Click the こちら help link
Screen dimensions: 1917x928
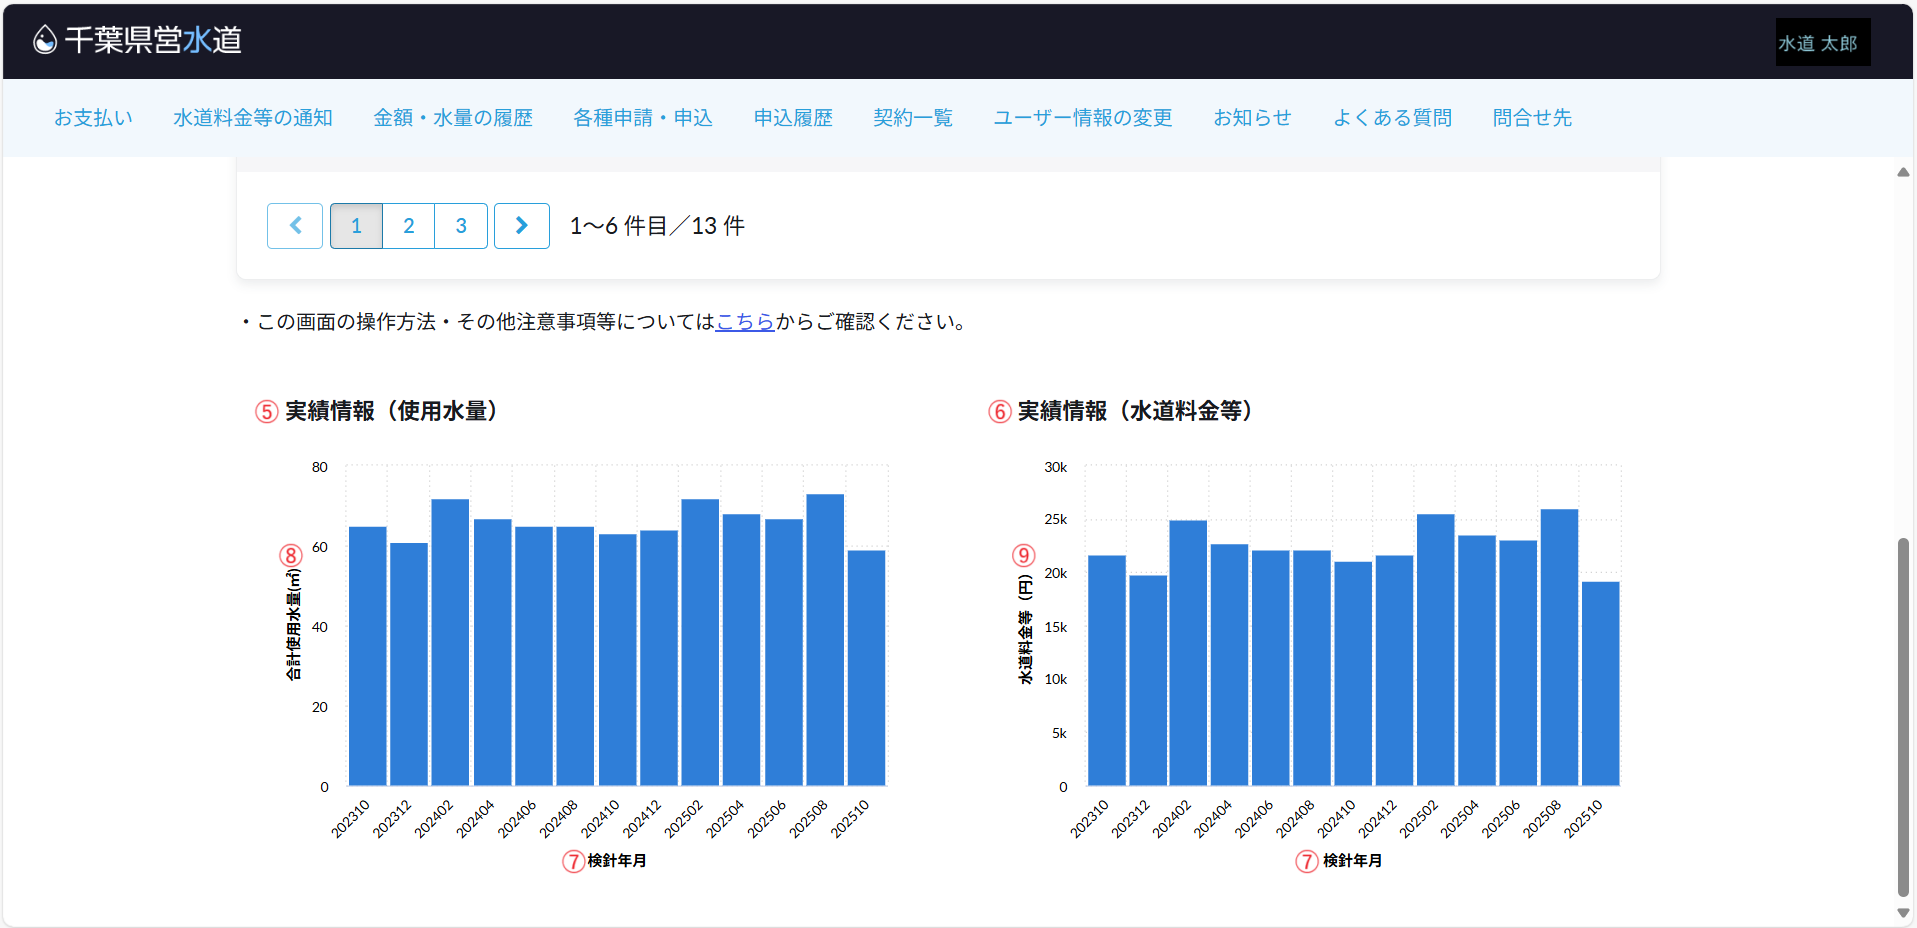tap(745, 322)
